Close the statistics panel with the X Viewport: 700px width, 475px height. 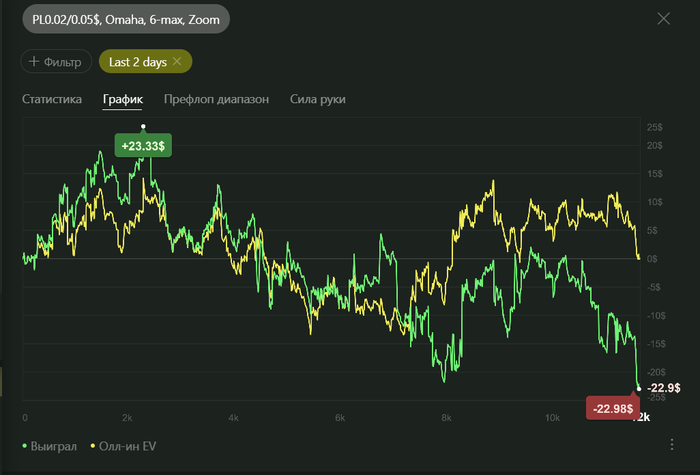(x=663, y=18)
